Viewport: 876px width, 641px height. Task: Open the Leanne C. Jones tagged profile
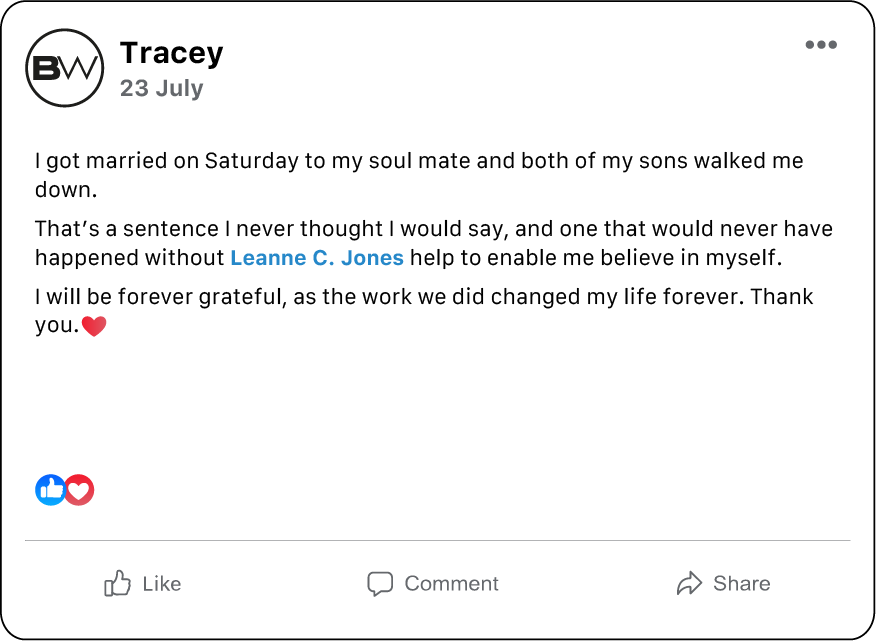click(x=317, y=258)
